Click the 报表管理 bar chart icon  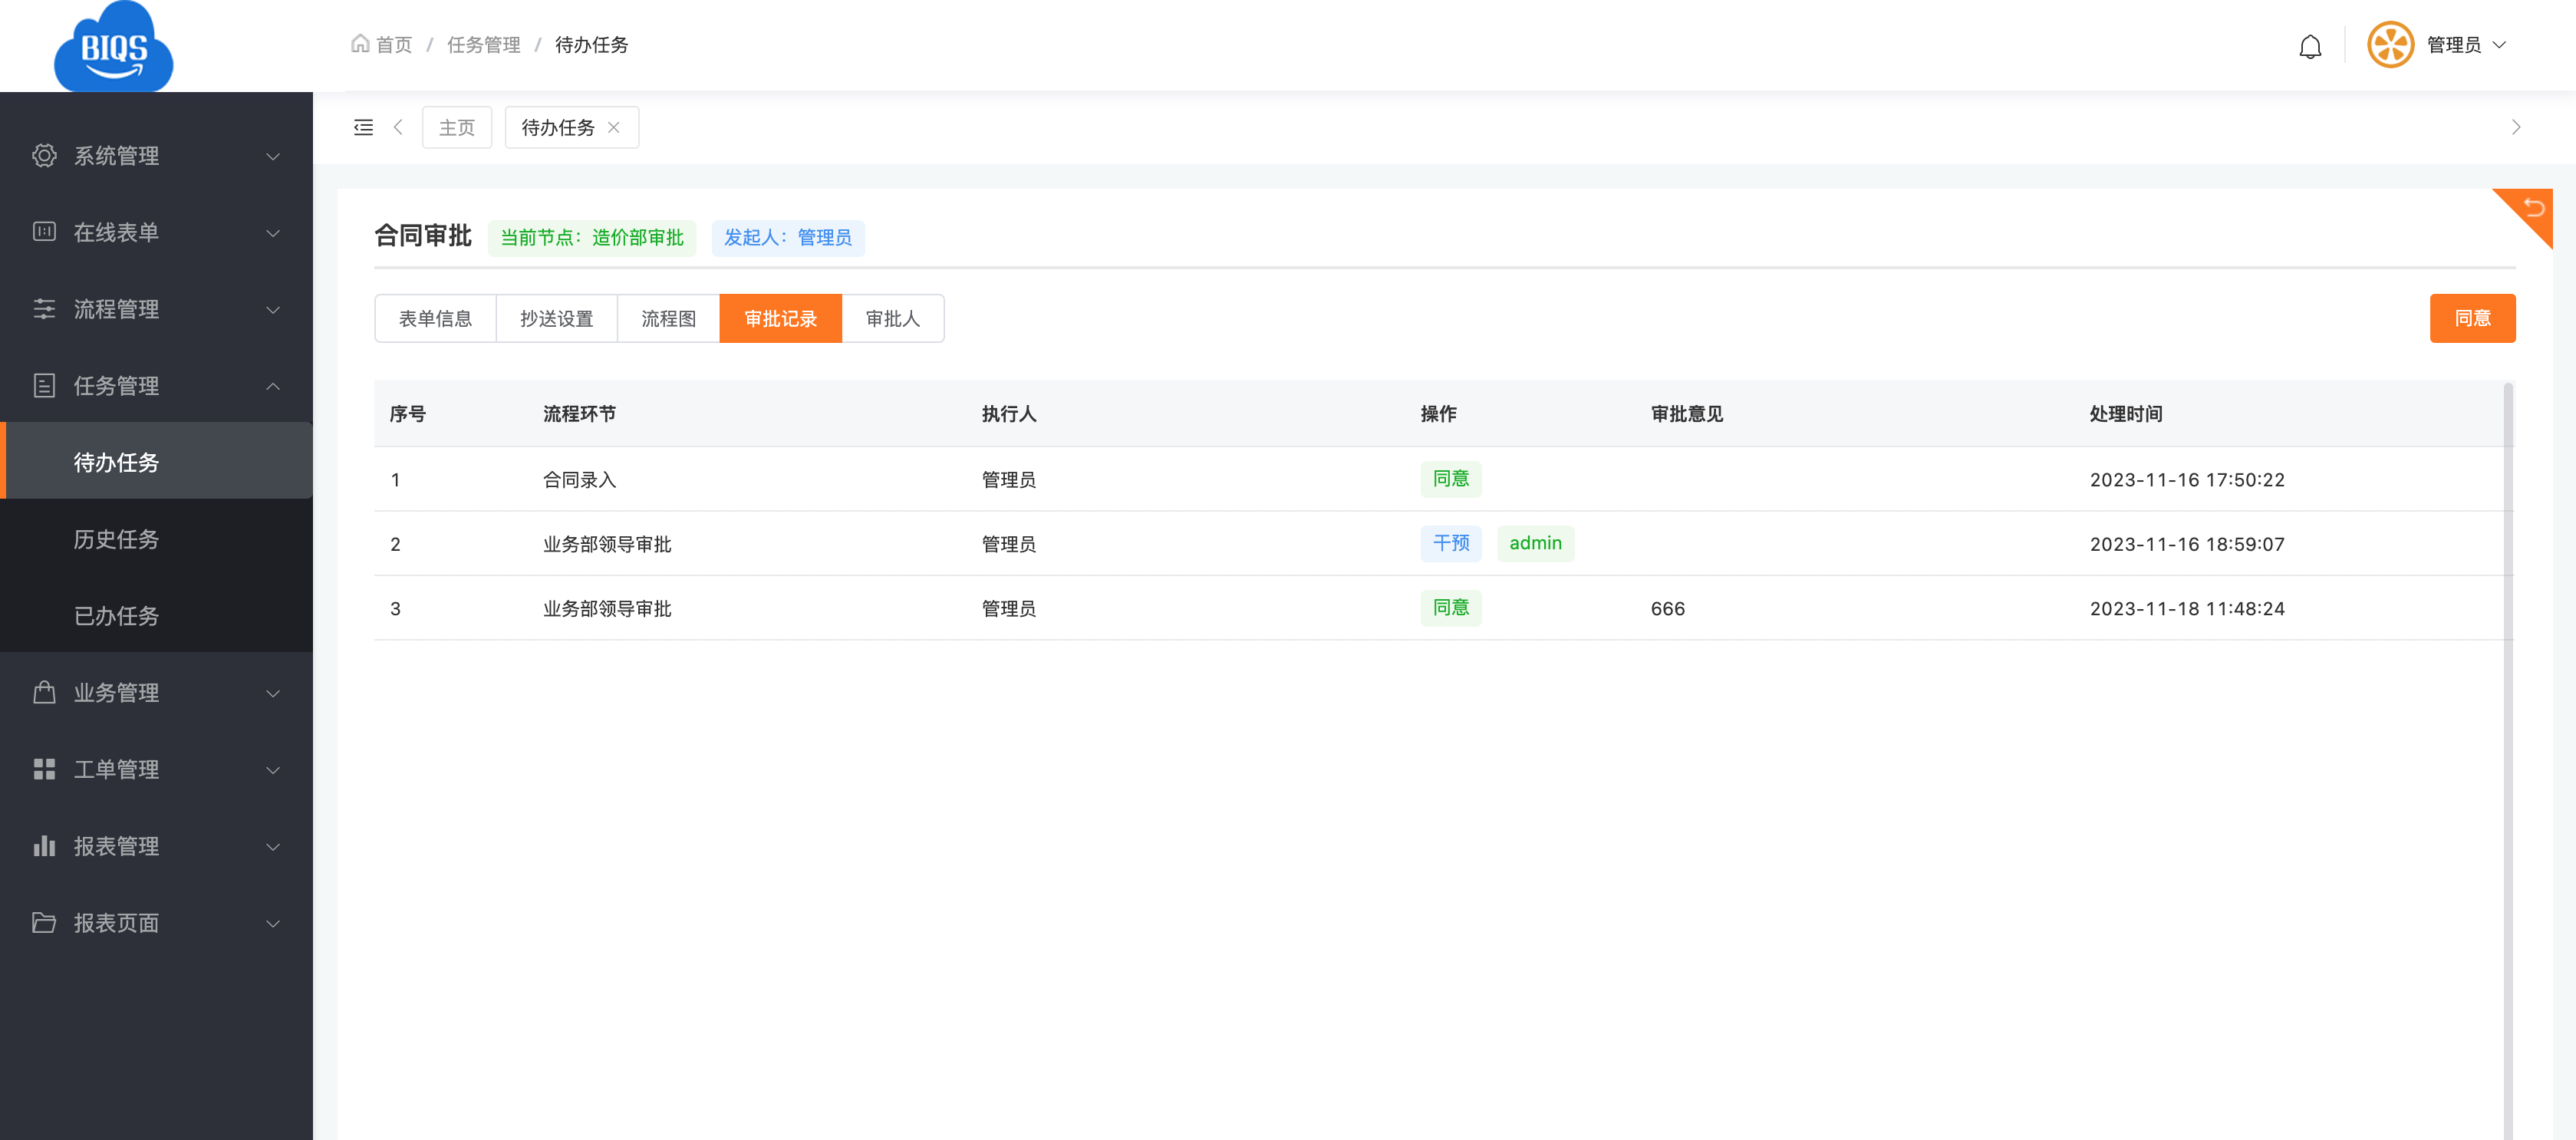tap(44, 845)
